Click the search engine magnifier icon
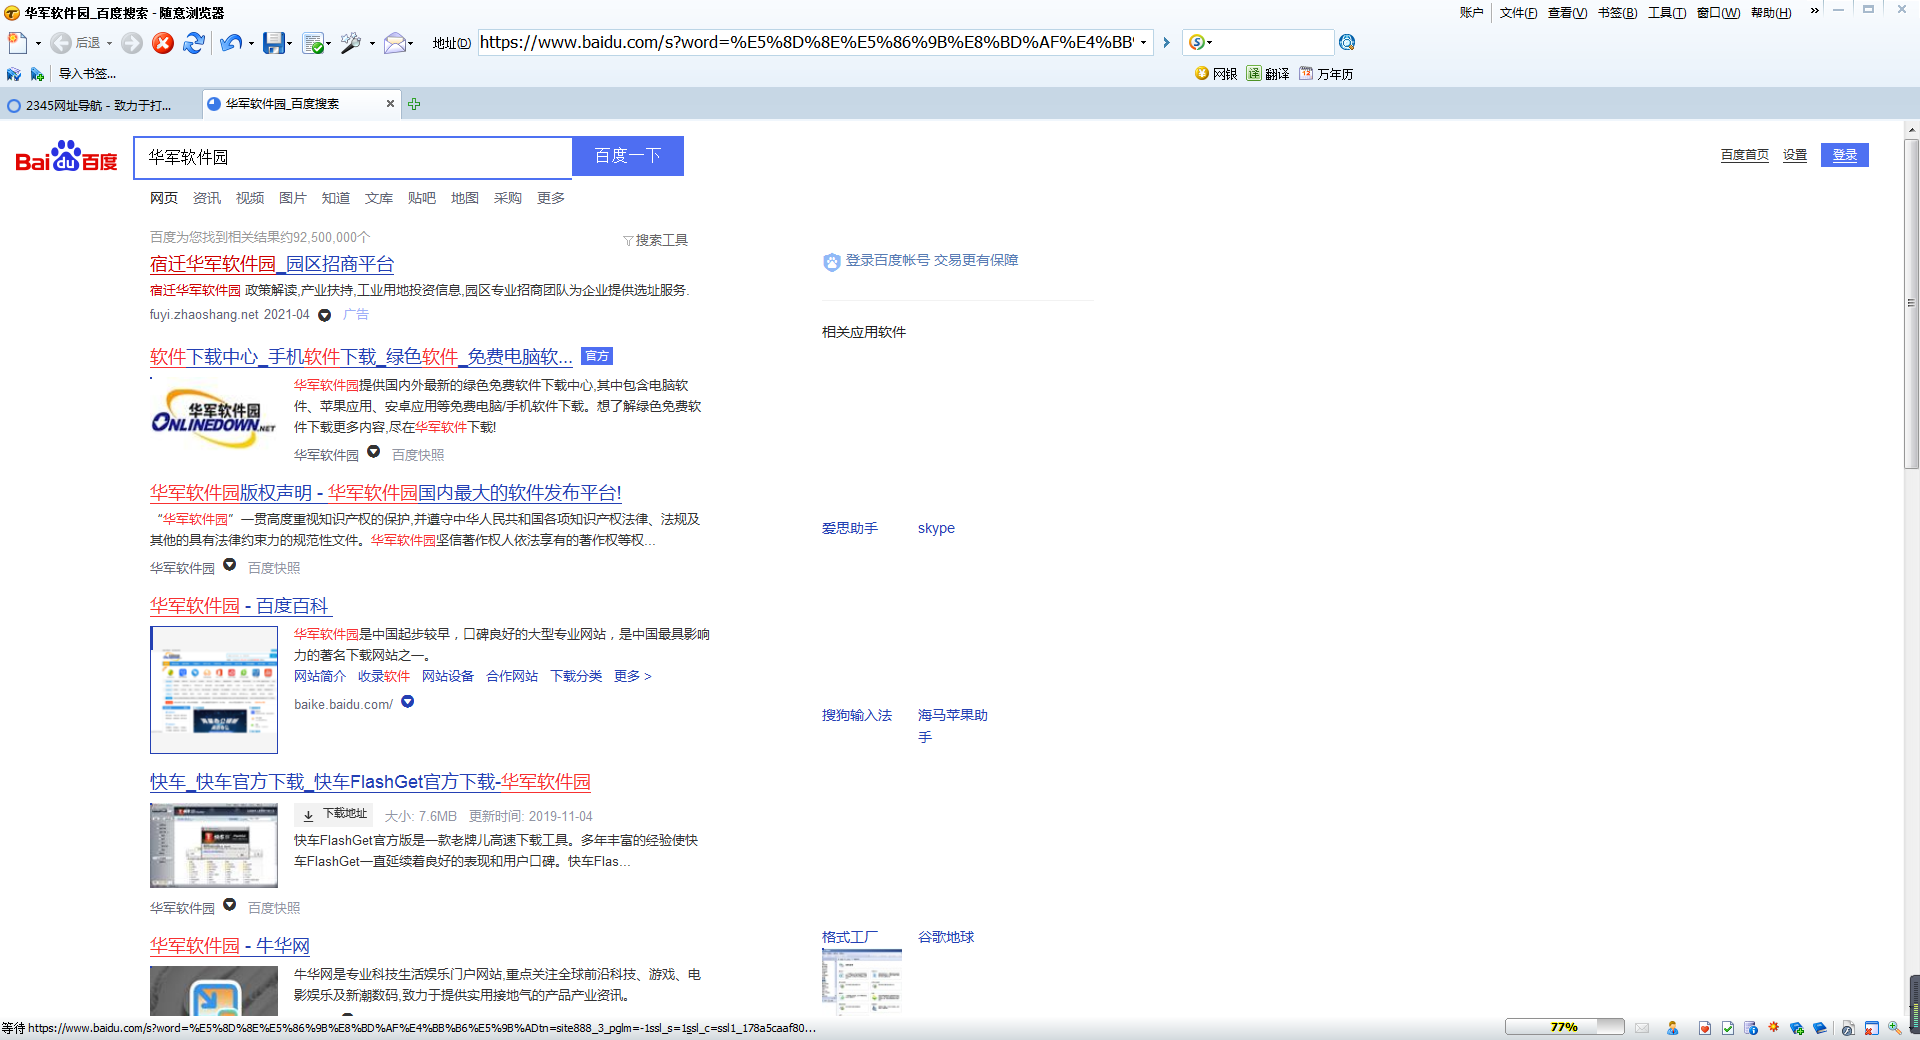Screen dimensions: 1920x1040 pos(1347,43)
